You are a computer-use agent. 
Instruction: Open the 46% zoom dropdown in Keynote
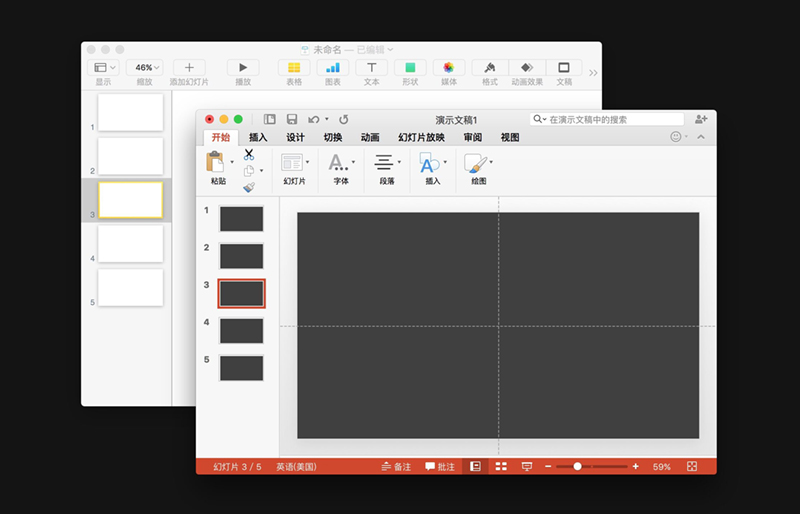pyautogui.click(x=145, y=67)
